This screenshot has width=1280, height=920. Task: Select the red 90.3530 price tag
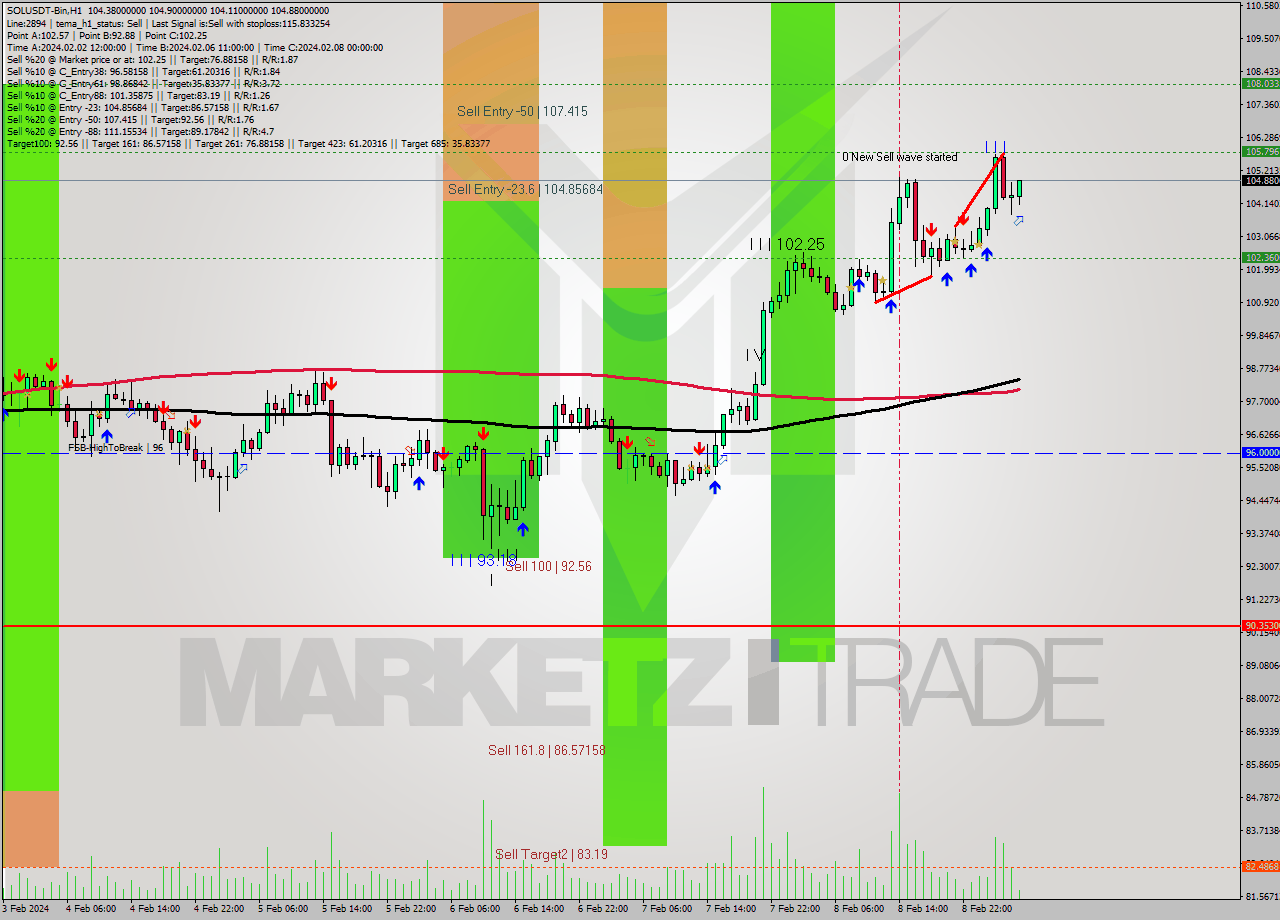1261,625
